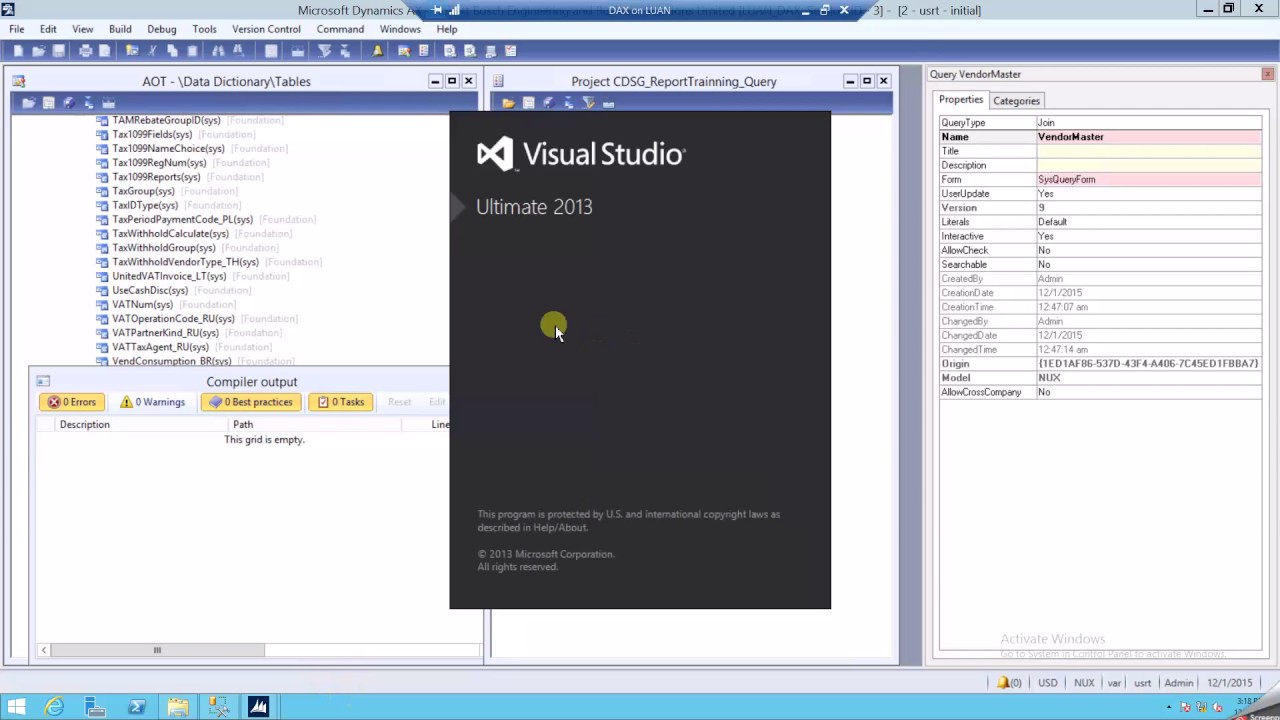Image resolution: width=1280 pixels, height=720 pixels.
Task: Click the notification bell in status bar
Action: coord(1003,683)
